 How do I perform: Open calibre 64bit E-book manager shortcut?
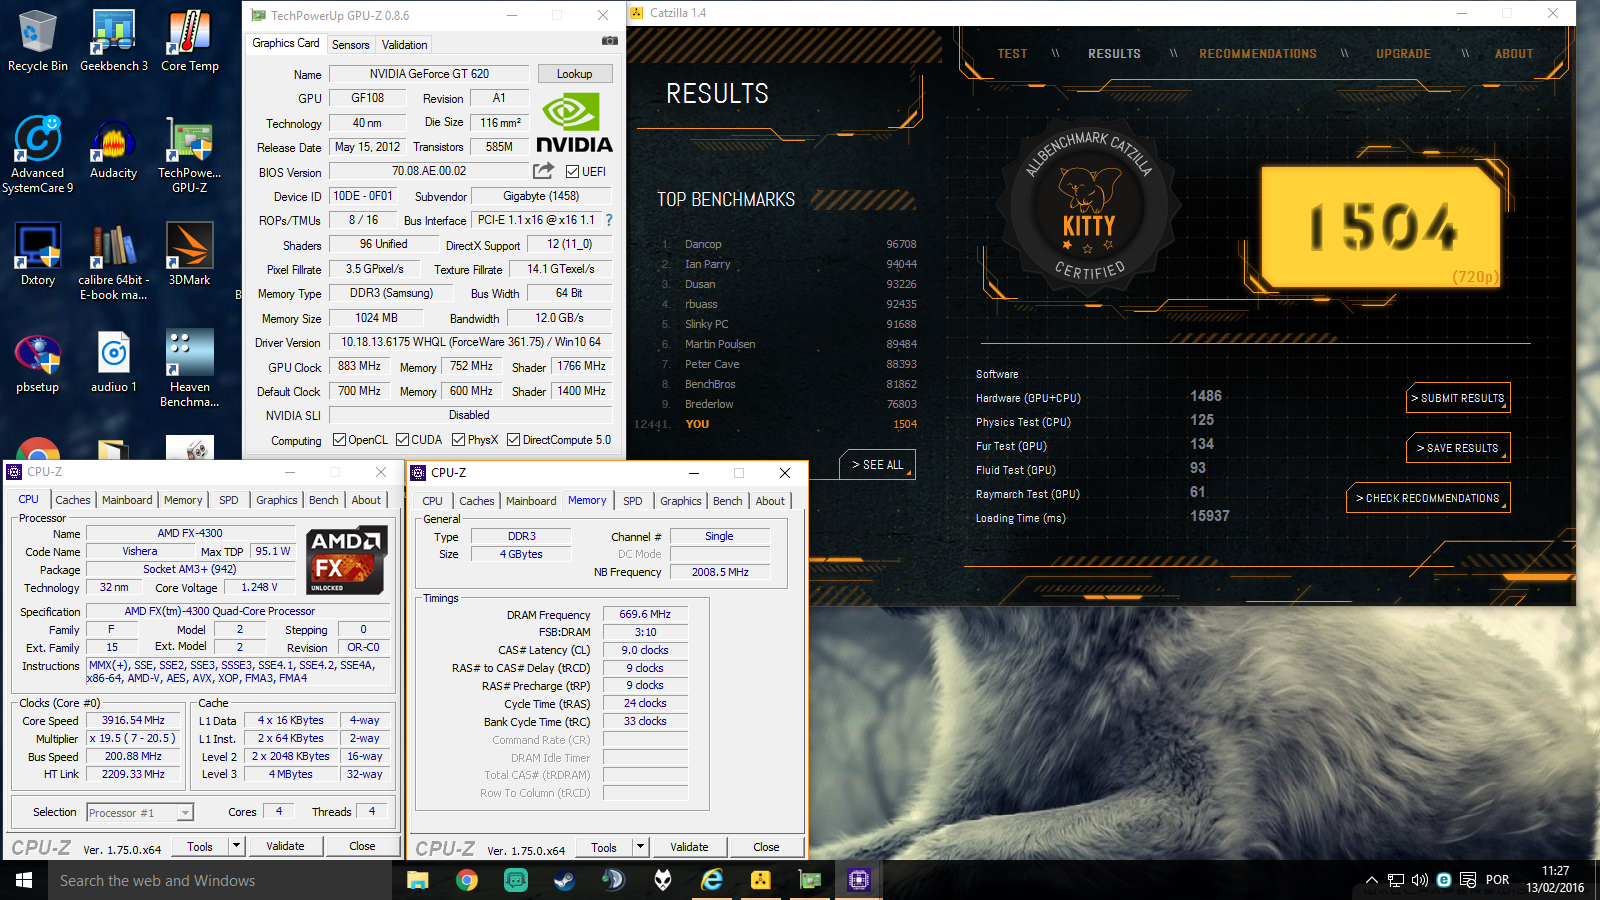click(x=114, y=262)
